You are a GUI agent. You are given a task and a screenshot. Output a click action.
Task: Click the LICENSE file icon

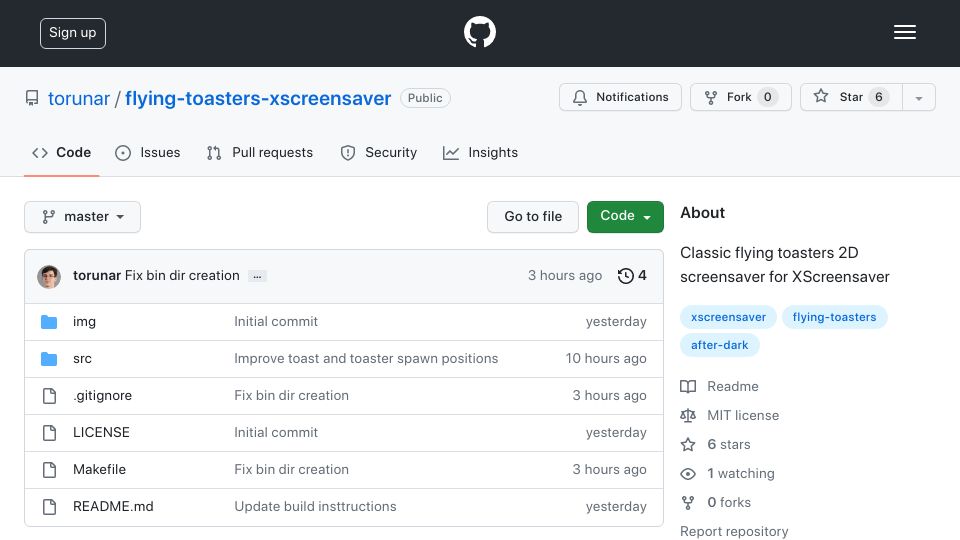pyautogui.click(x=50, y=433)
